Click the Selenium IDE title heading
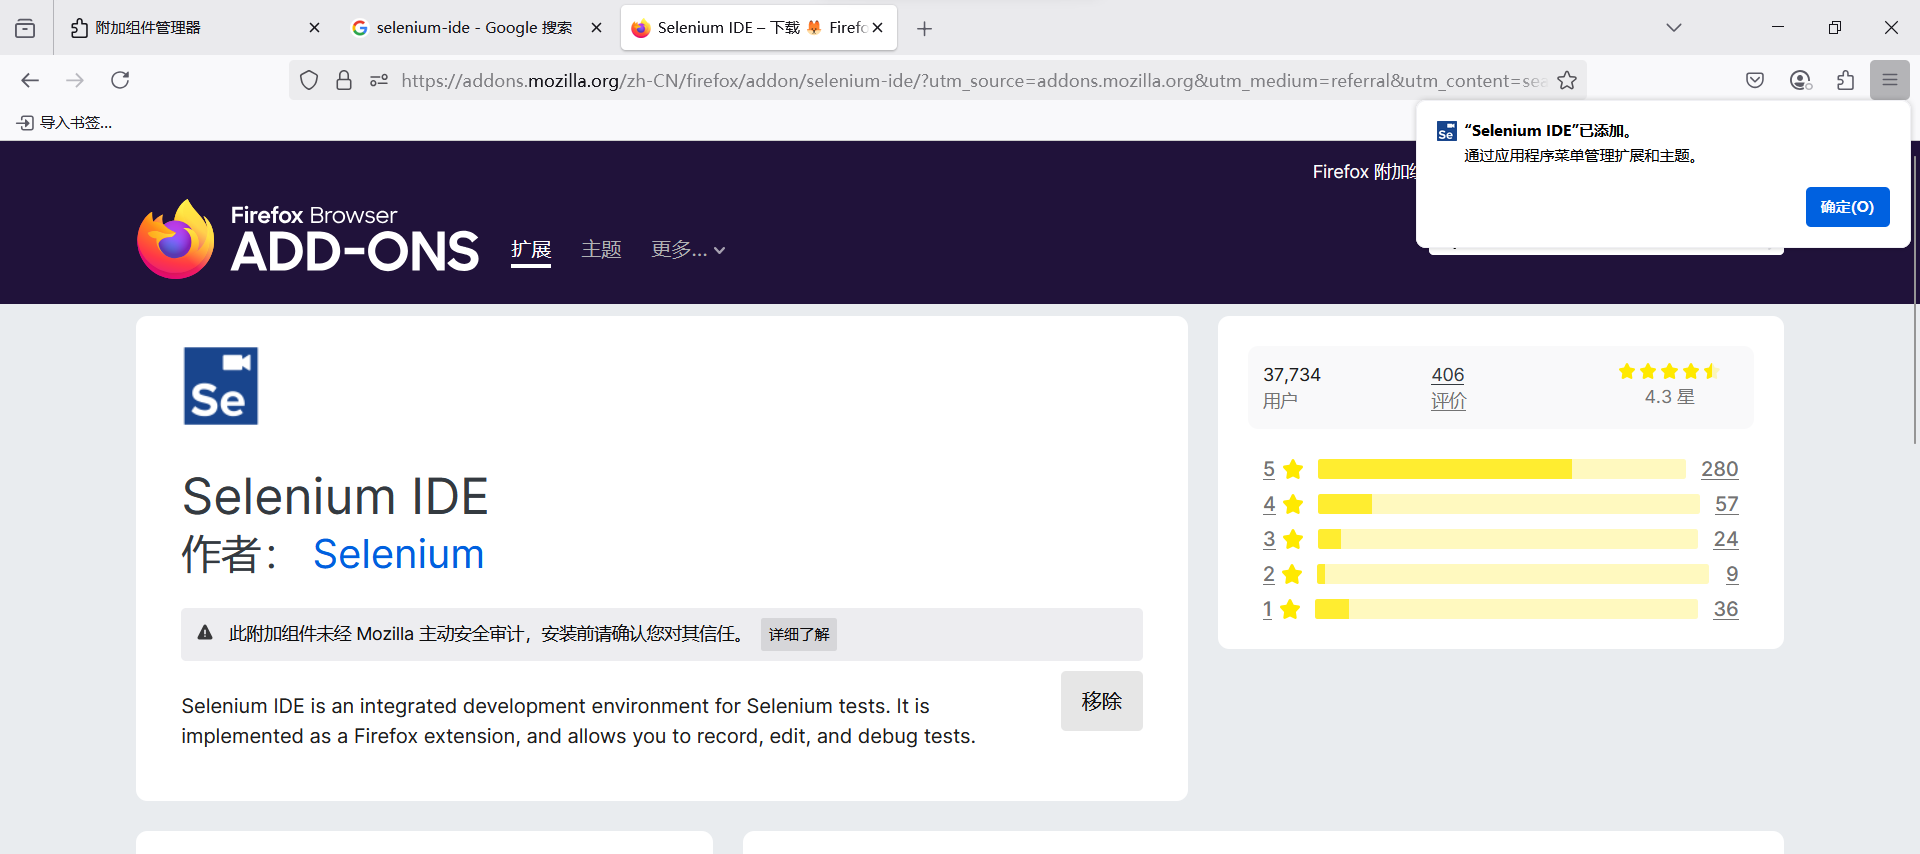This screenshot has width=1920, height=854. 335,496
